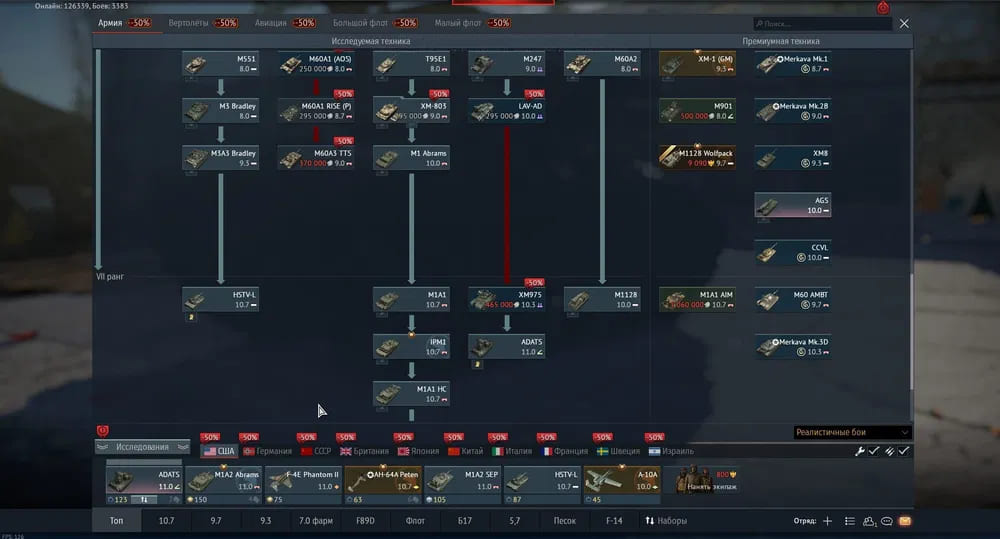Select the XM975 vehicle card
Viewport: 1000px width, 539px height.
point(506,299)
